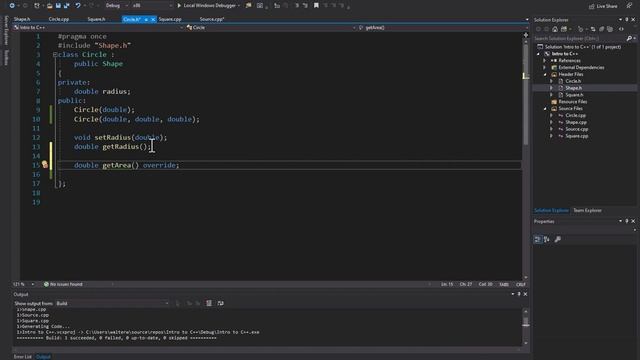
Task: Open the Error List tab
Action: point(22,357)
